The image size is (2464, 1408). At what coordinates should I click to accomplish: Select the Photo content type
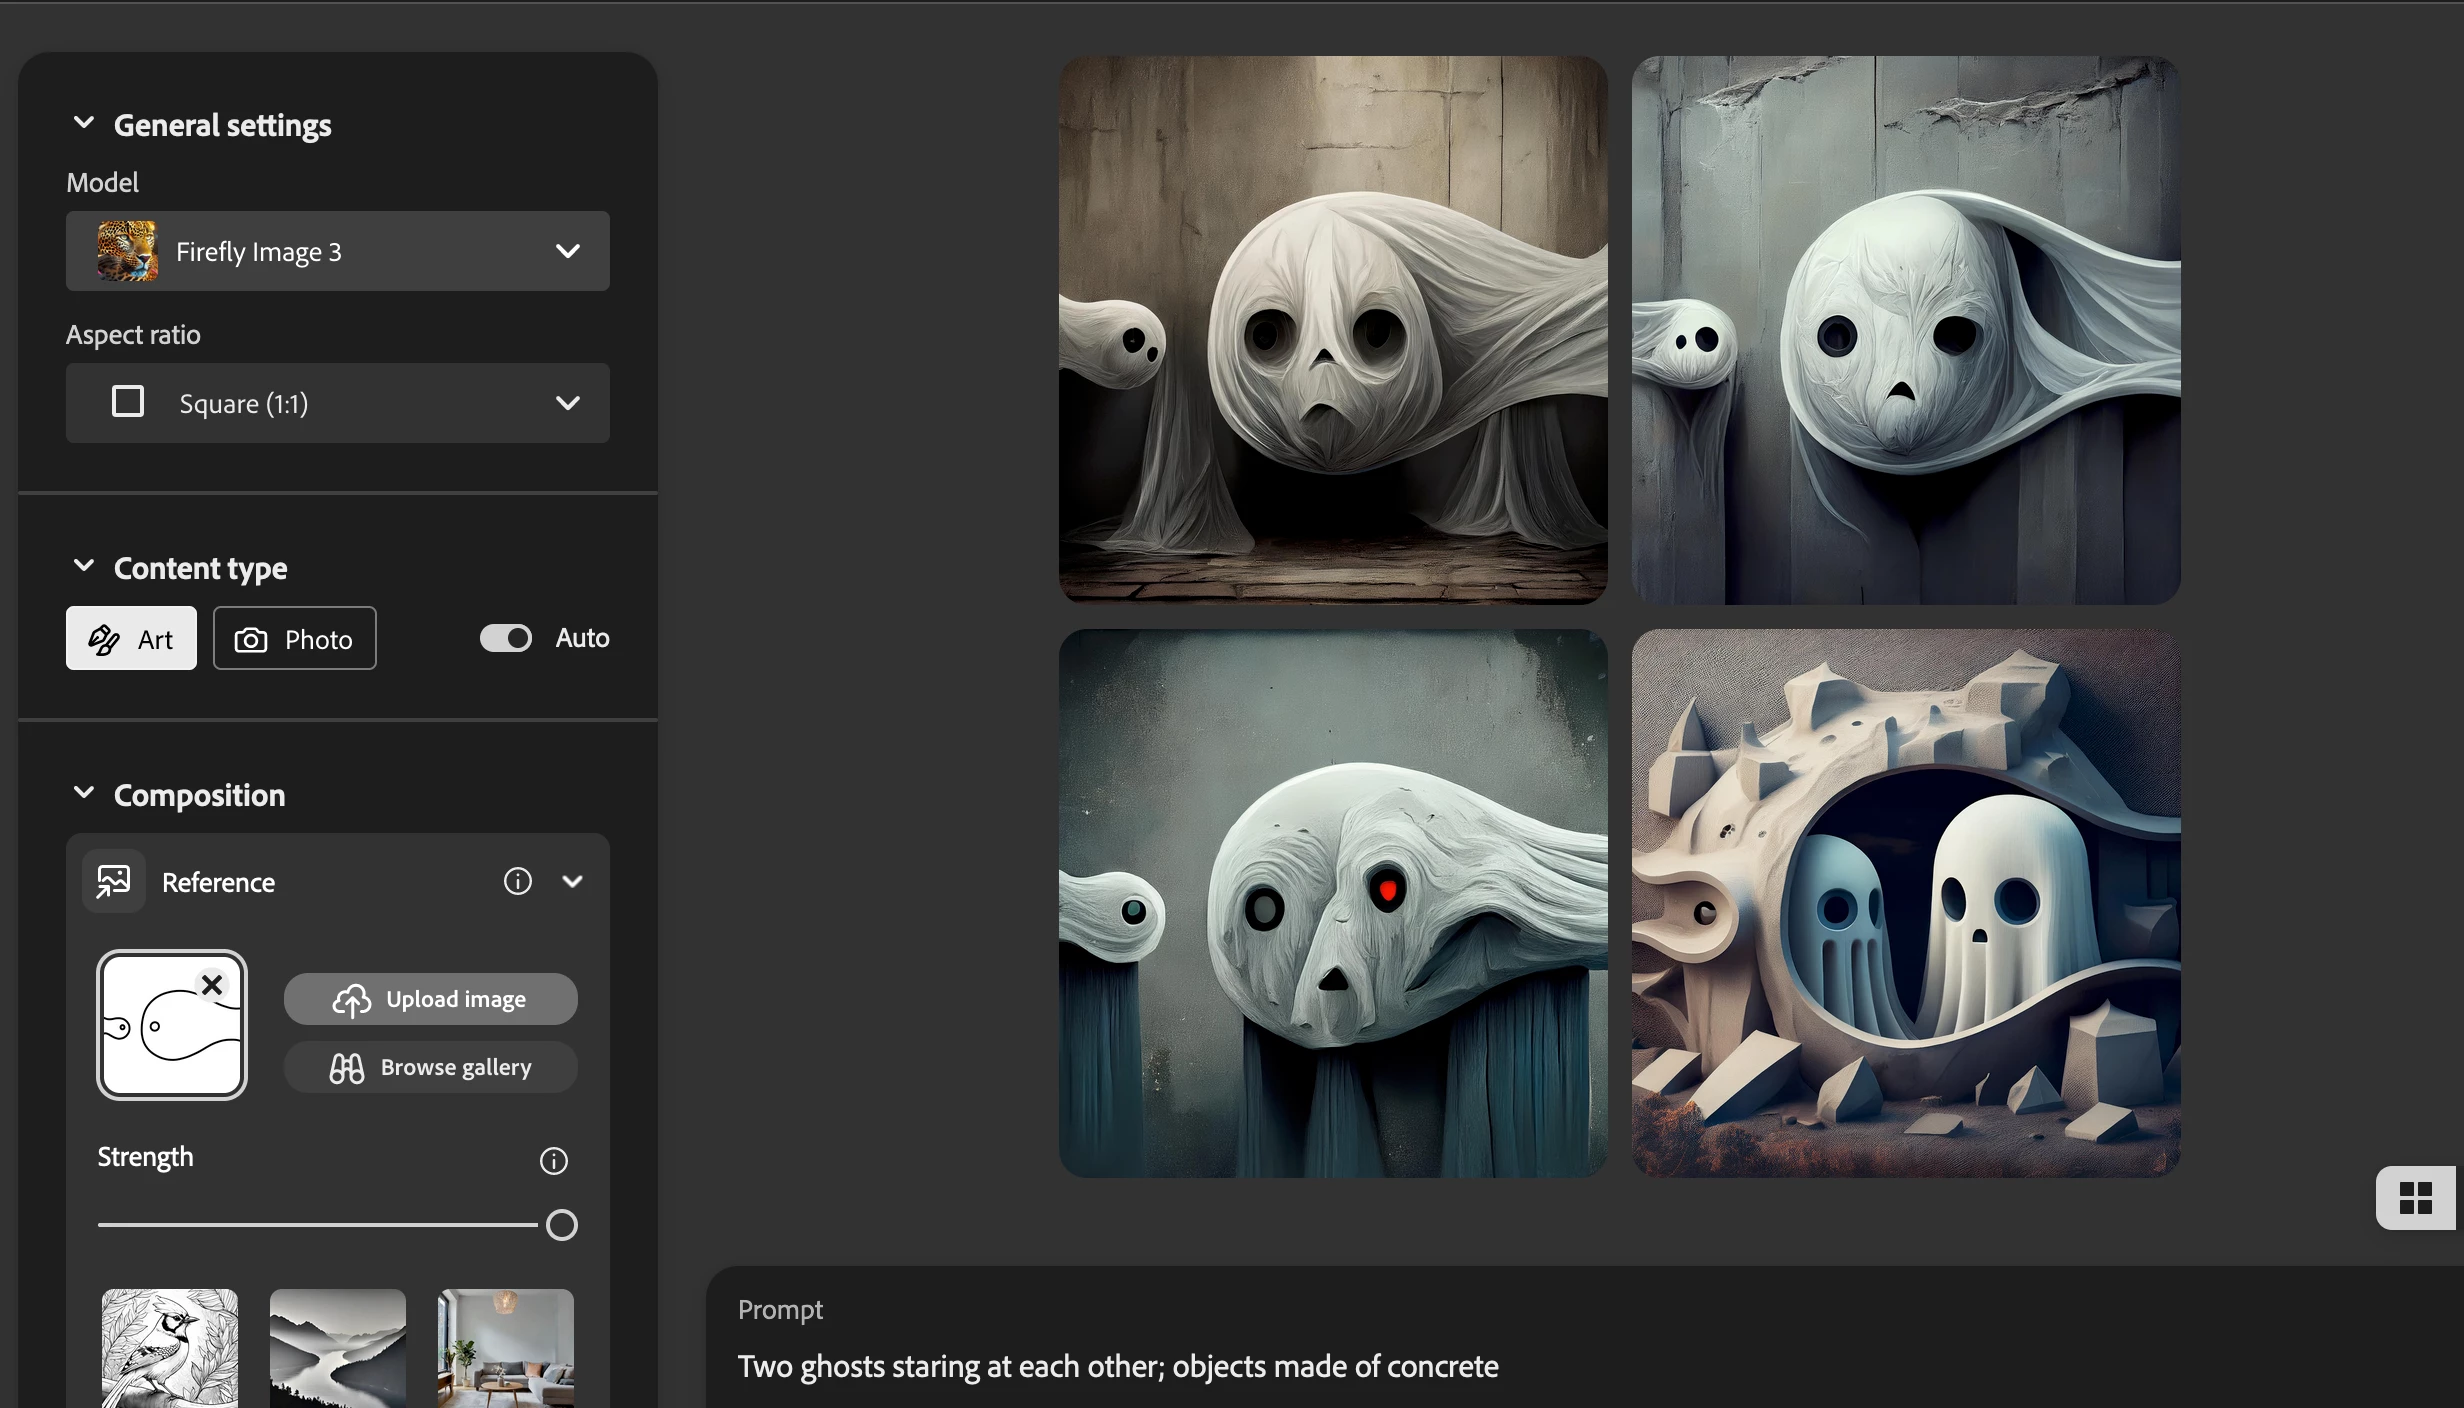pyautogui.click(x=294, y=638)
